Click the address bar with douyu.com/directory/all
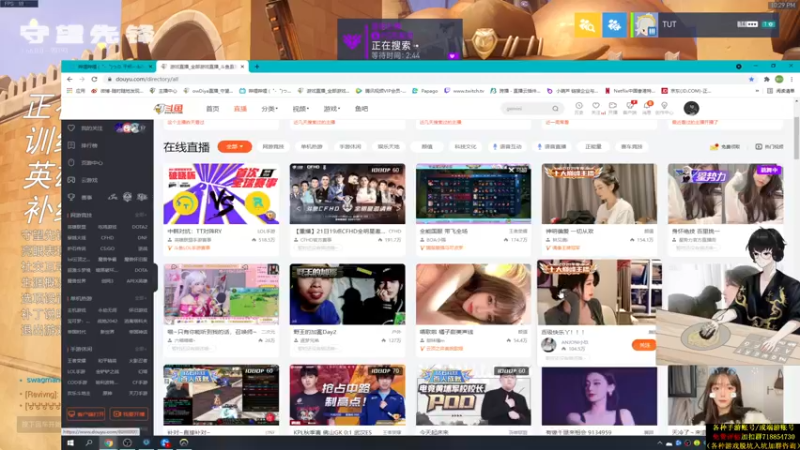800x450 pixels. 423,79
